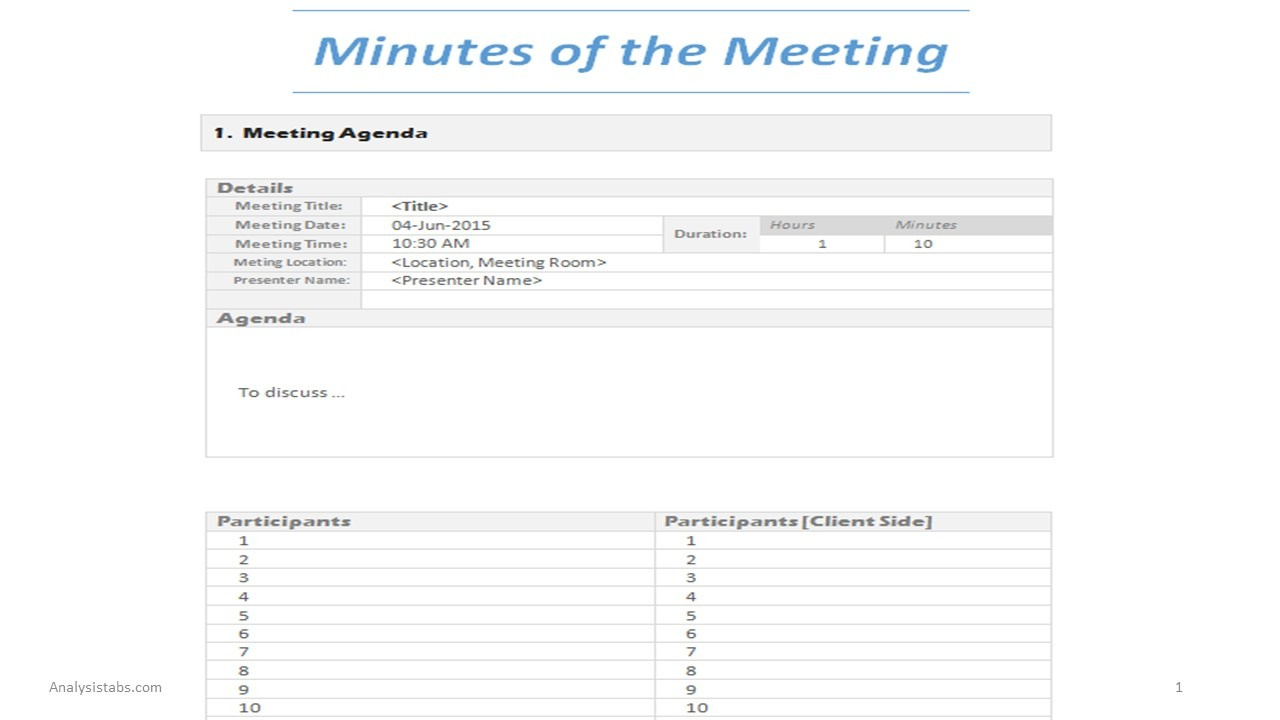Click the 'Minutes of the Meeting' title
This screenshot has width=1280, height=720.
[x=630, y=52]
